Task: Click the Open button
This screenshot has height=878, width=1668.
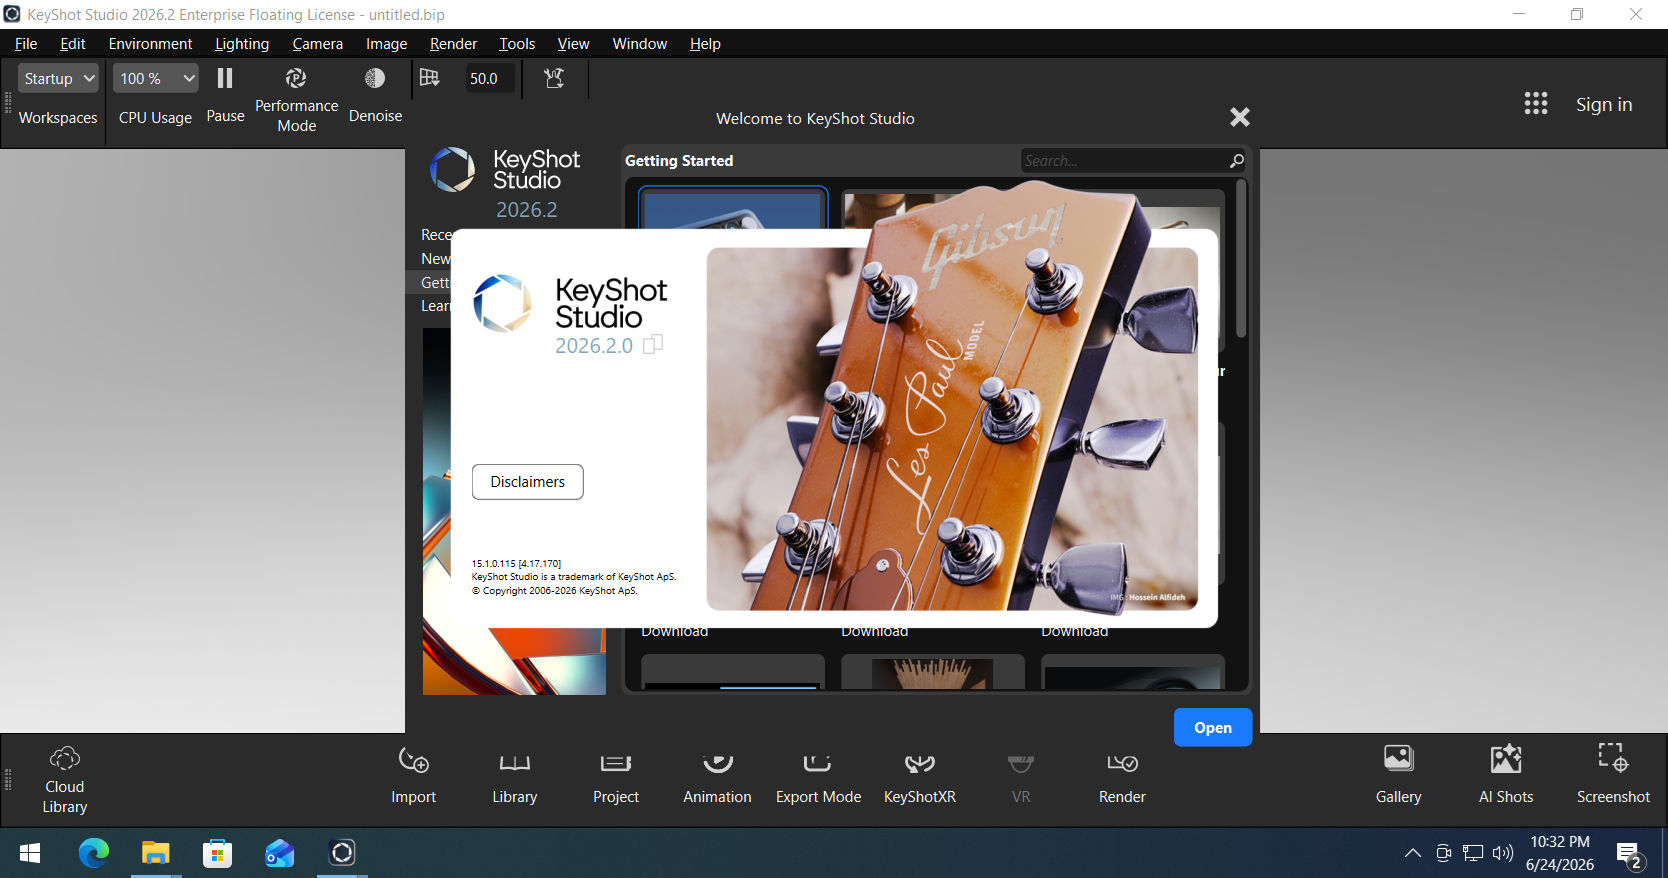Action: point(1213,728)
